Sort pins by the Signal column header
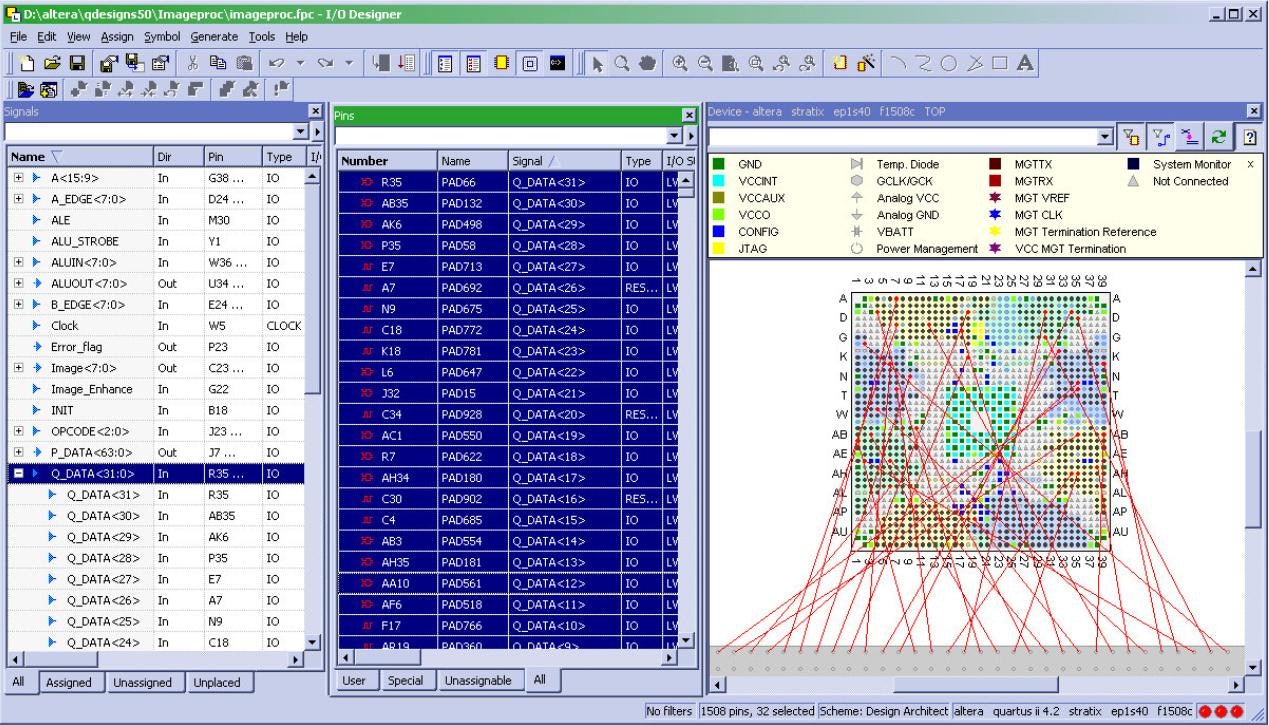The width and height of the screenshot is (1269, 725). point(564,161)
